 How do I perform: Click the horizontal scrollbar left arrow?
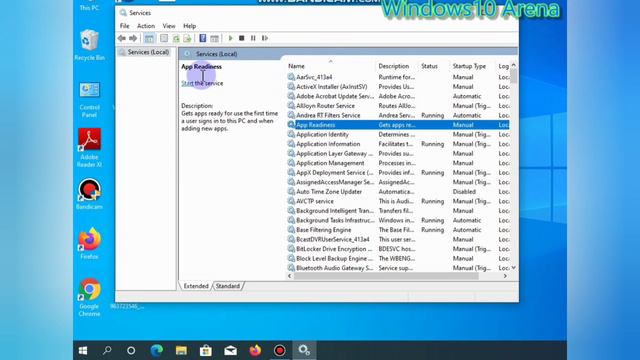point(290,276)
